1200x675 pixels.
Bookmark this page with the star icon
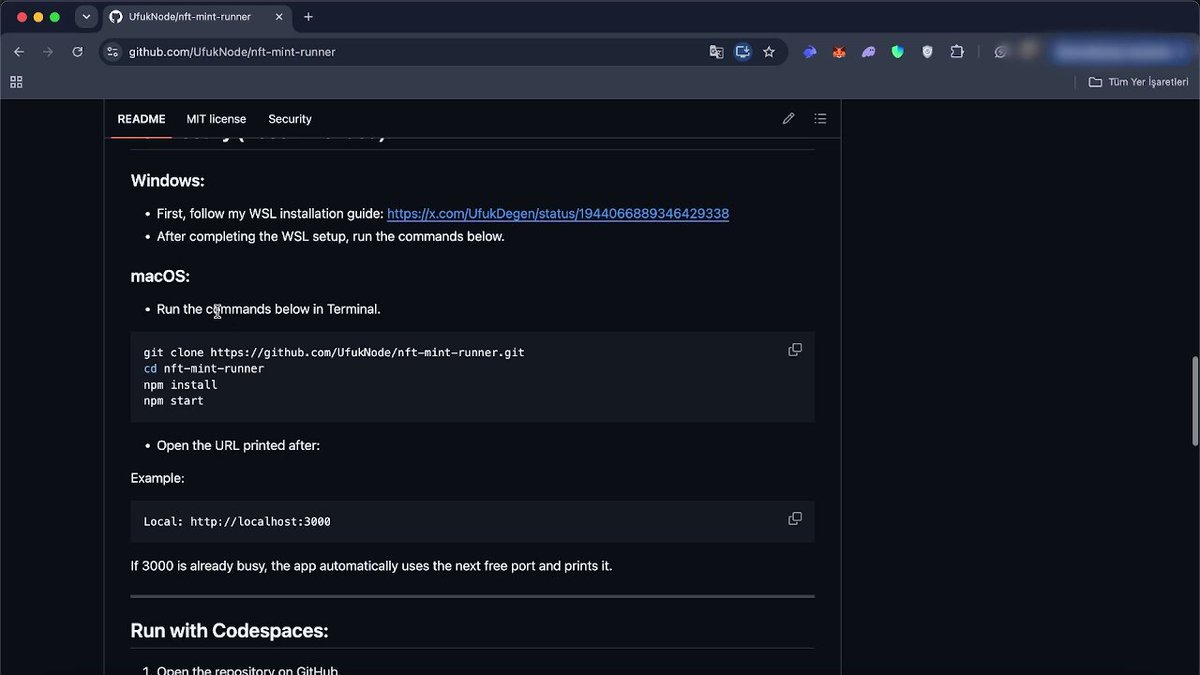click(769, 52)
